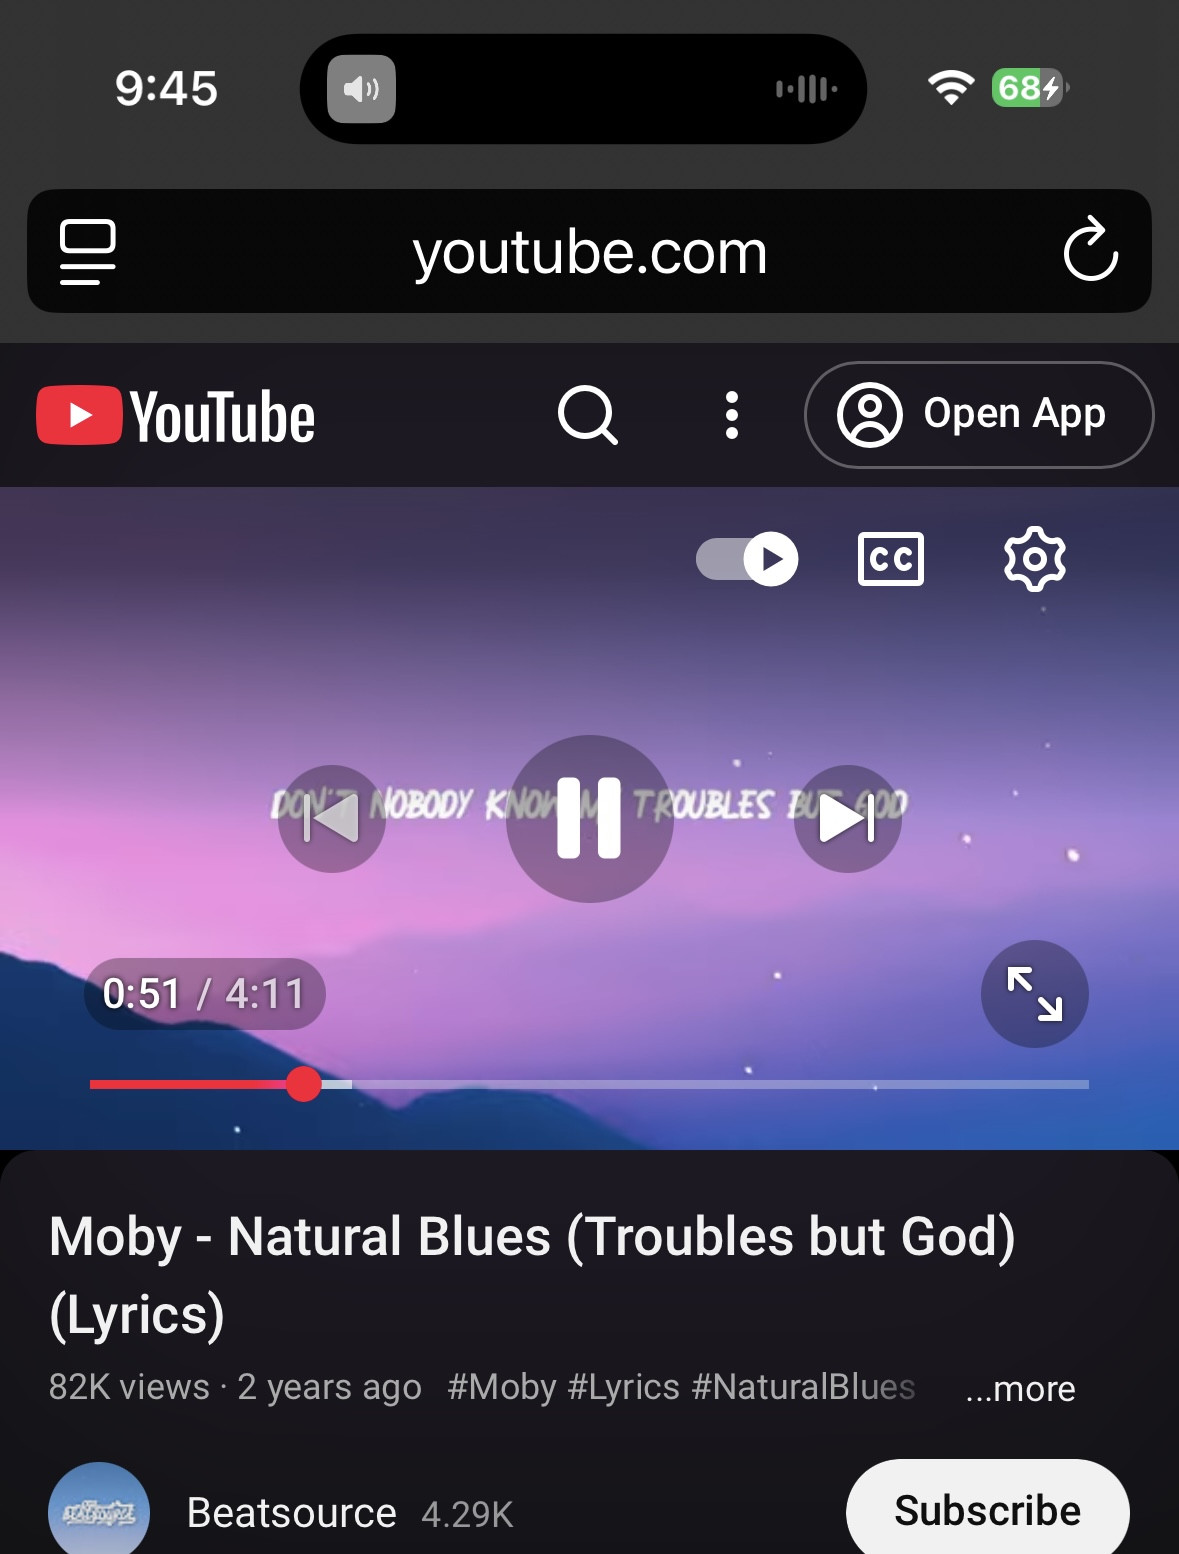Open the YouTube search icon
The height and width of the screenshot is (1554, 1179).
click(588, 415)
